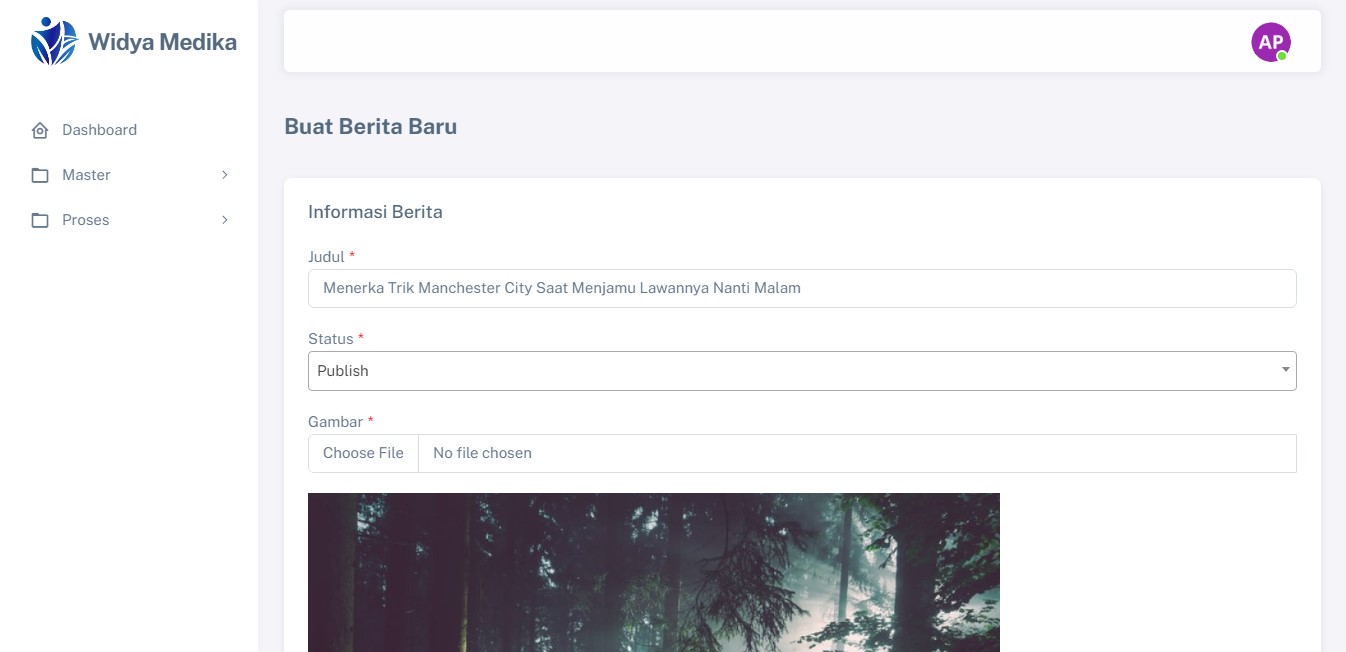Open the Dashboard menu item
Screen dimensions: 1346x652
tap(99, 130)
